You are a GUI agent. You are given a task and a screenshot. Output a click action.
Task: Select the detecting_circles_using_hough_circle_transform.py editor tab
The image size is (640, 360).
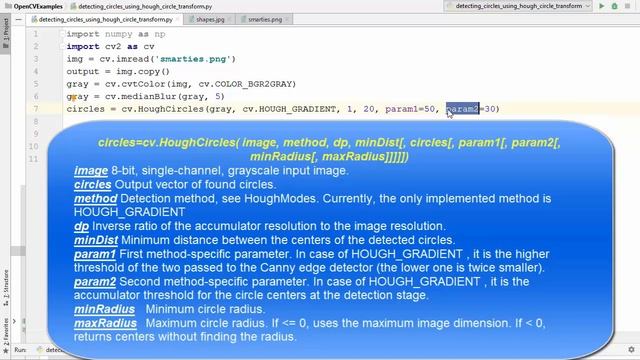[x=105, y=19]
